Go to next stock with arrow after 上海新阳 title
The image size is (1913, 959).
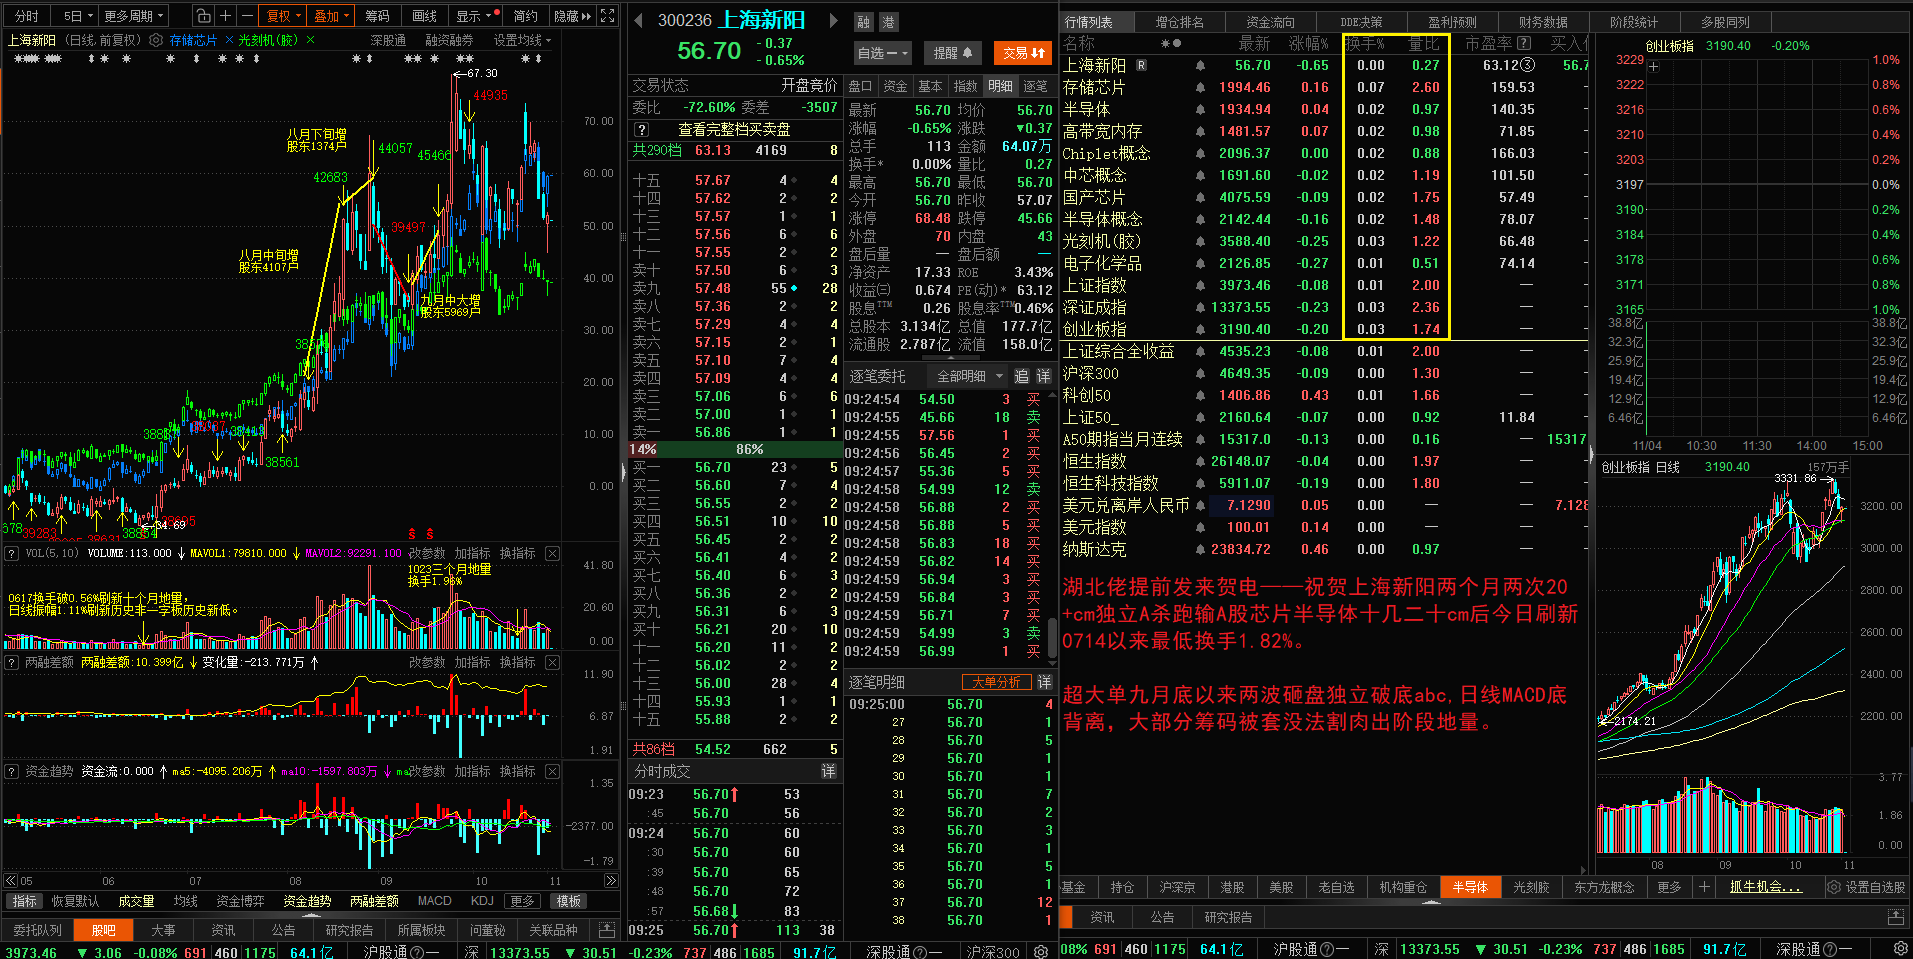[832, 20]
